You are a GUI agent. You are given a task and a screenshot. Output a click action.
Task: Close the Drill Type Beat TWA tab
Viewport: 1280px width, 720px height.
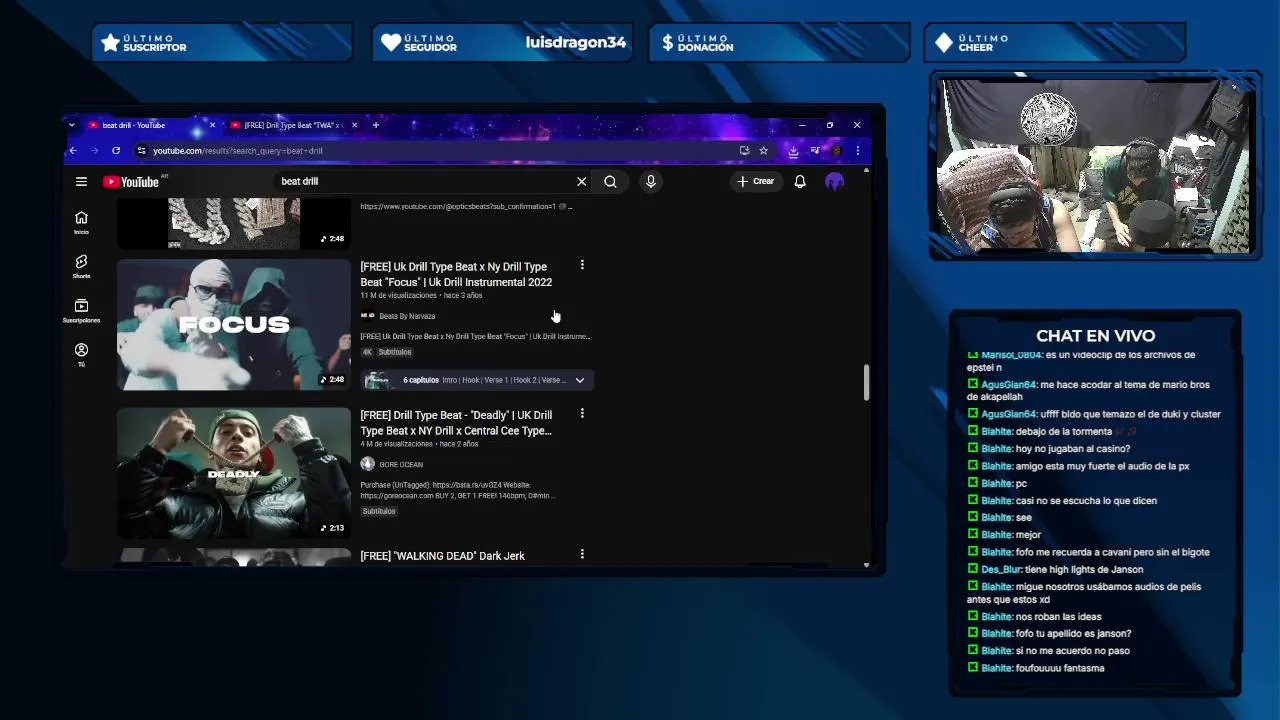[354, 125]
